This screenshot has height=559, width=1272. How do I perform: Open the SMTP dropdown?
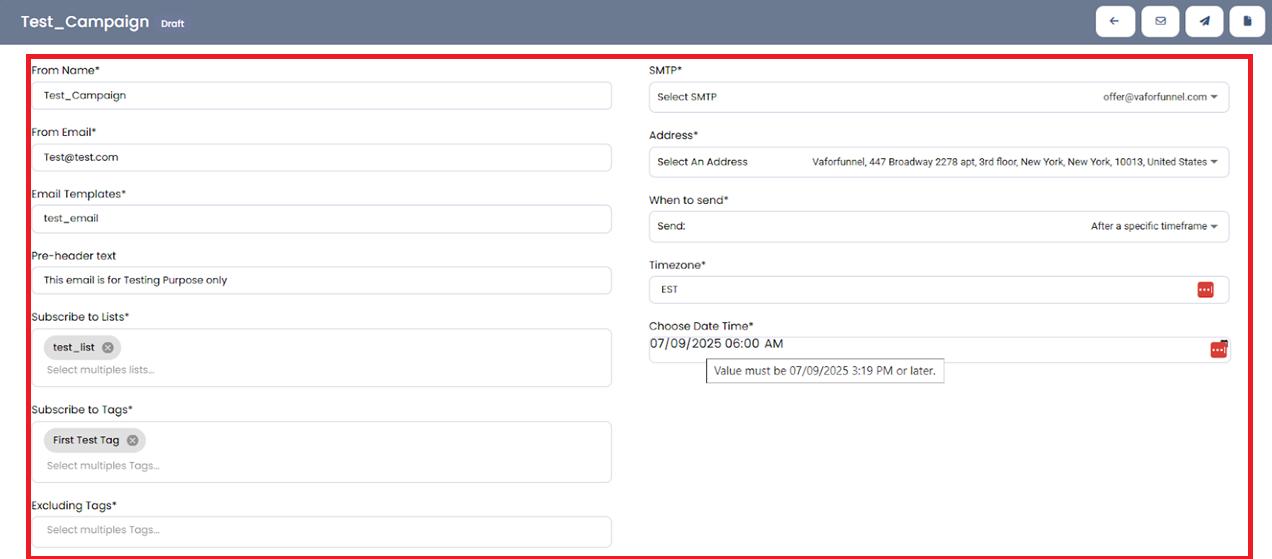point(939,97)
